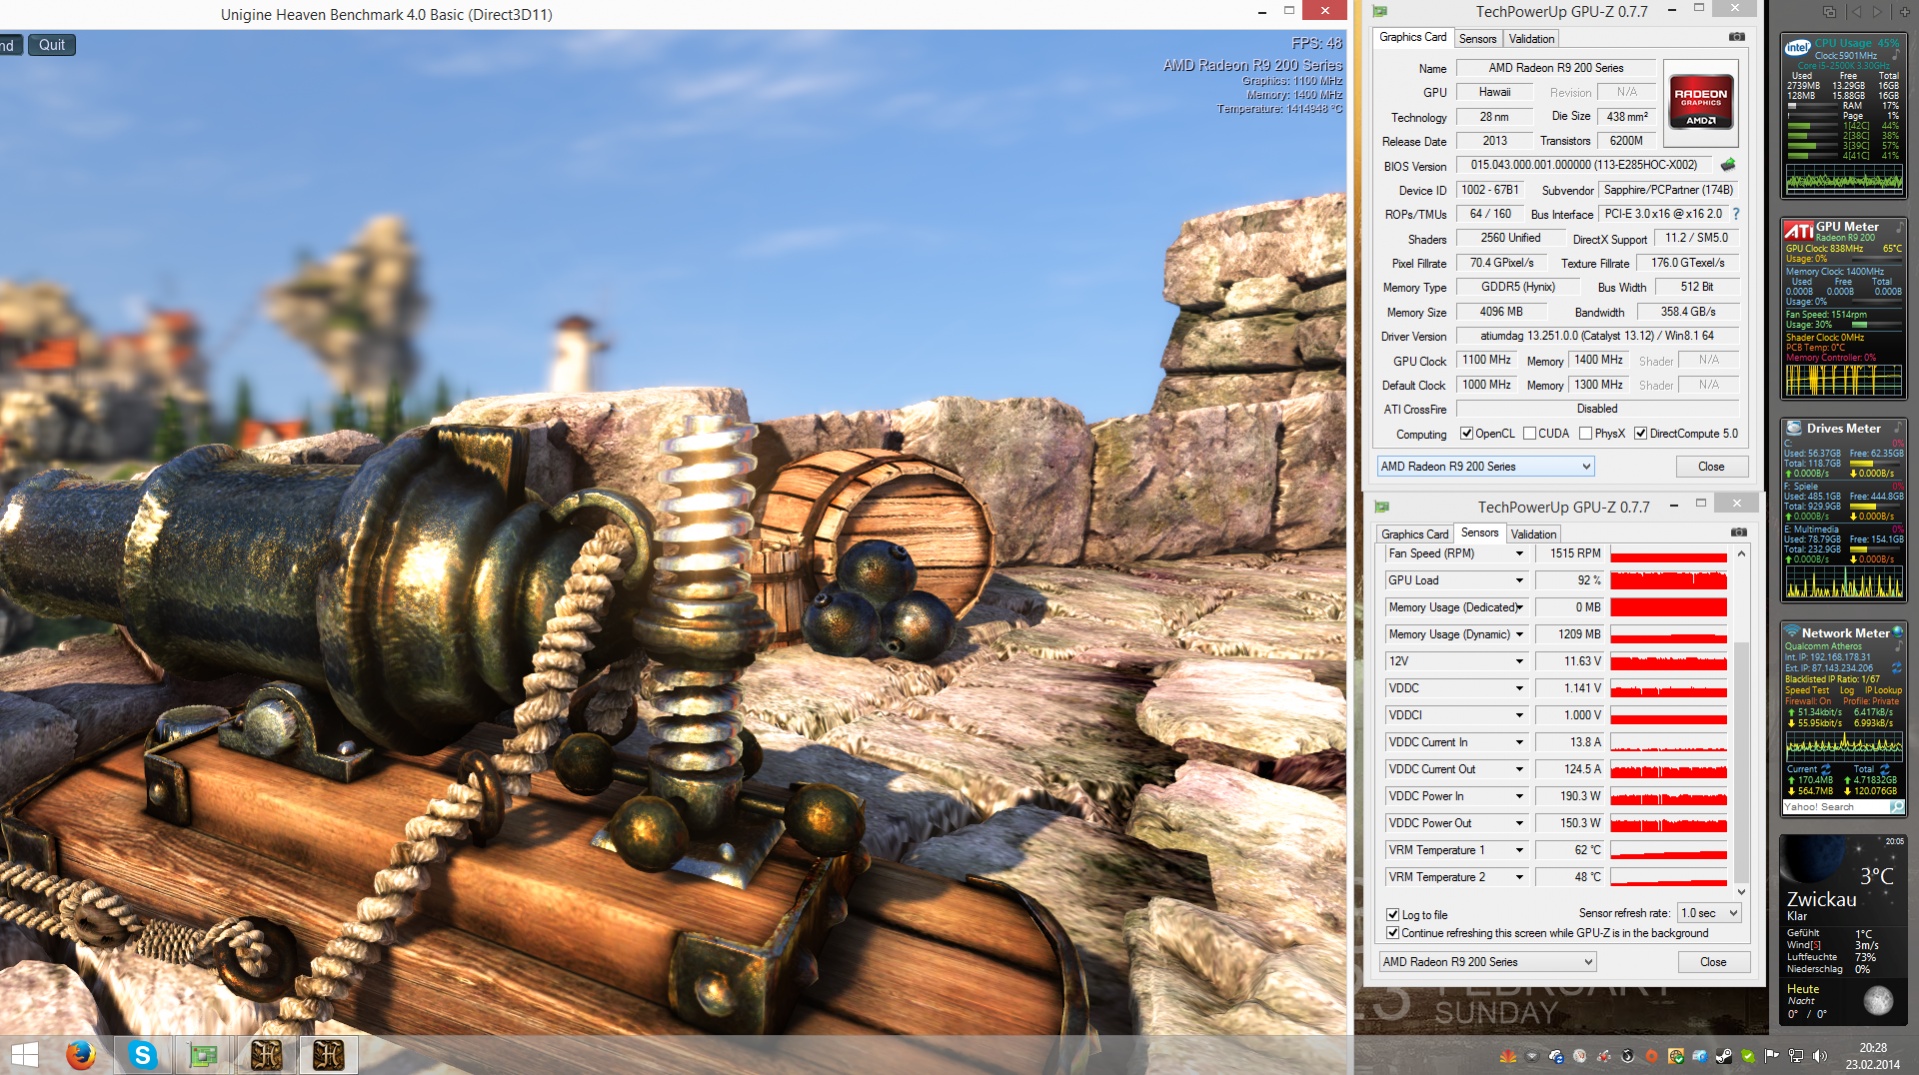Open the GPU Load sensor dropdown
The width and height of the screenshot is (1919, 1075).
(1519, 581)
